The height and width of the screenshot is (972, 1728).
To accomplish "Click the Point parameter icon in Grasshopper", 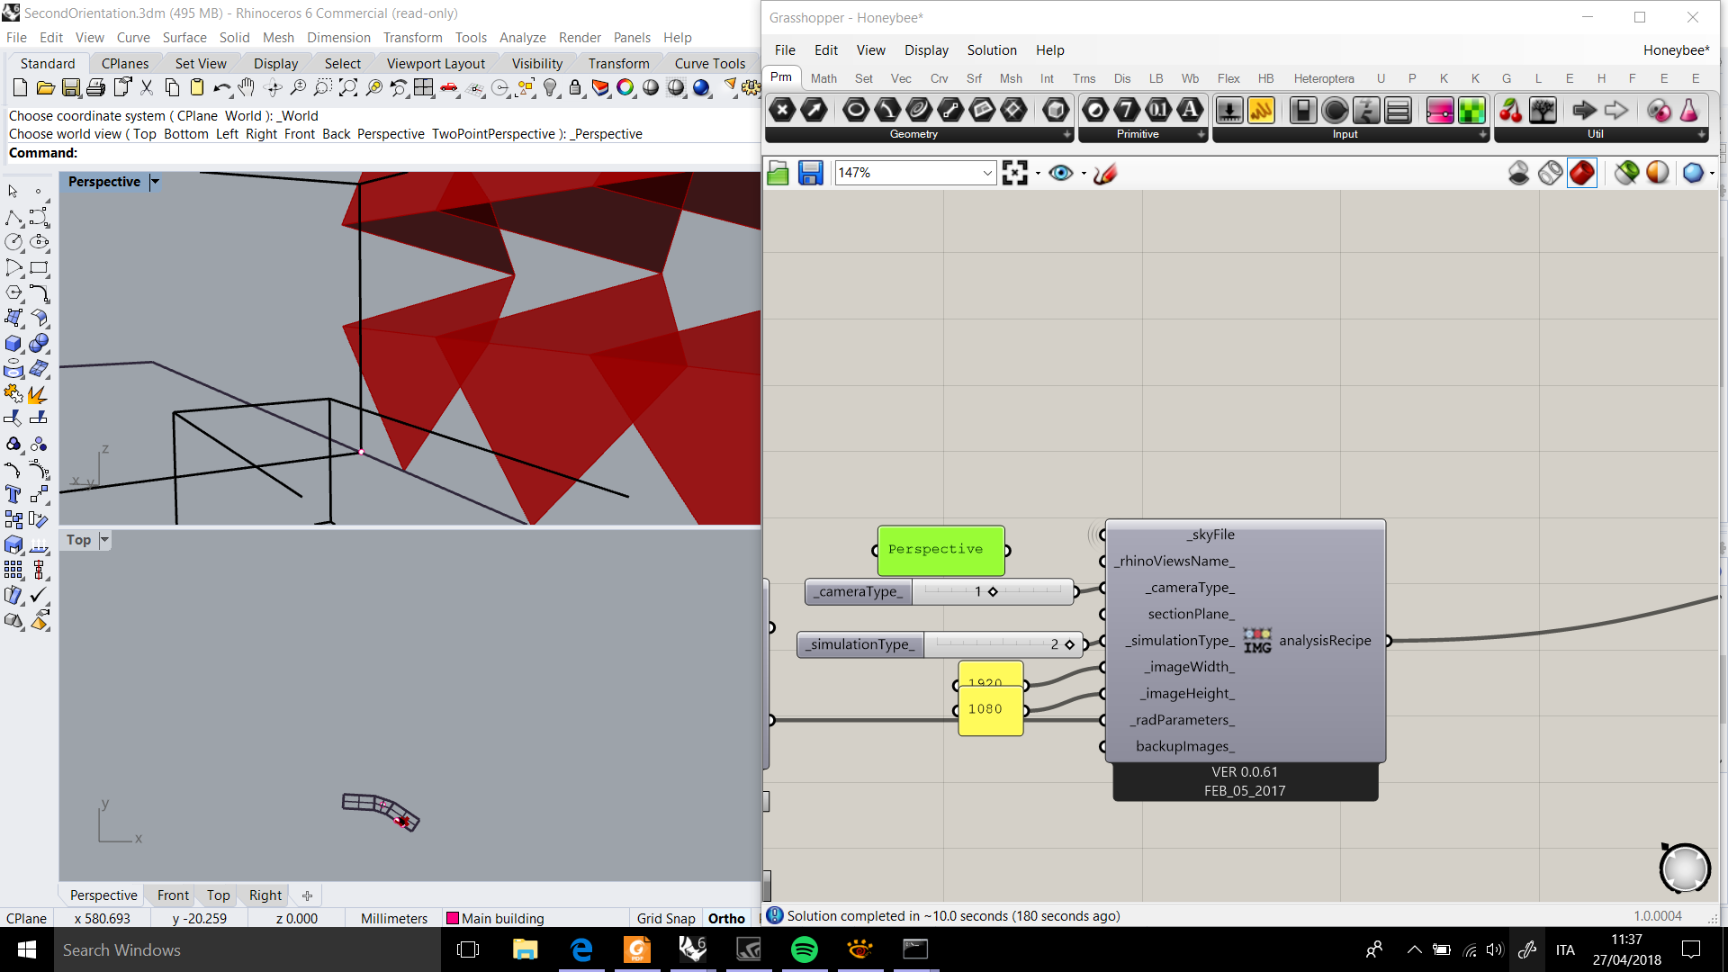I will 783,110.
